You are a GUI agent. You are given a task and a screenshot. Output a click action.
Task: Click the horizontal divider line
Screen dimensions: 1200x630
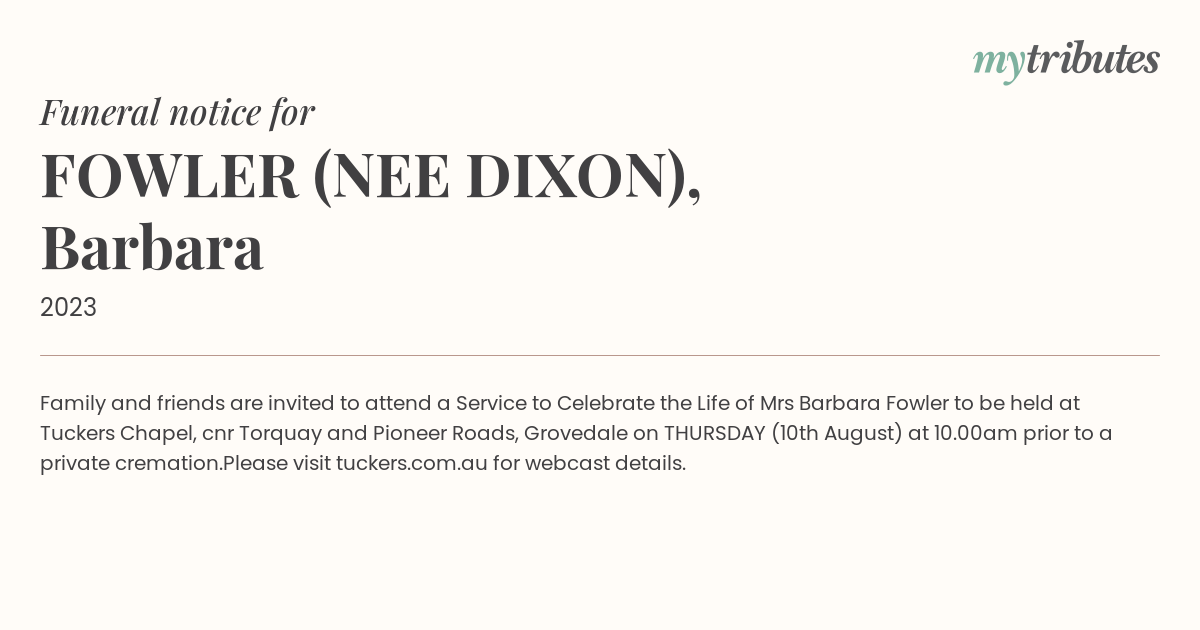[600, 355]
